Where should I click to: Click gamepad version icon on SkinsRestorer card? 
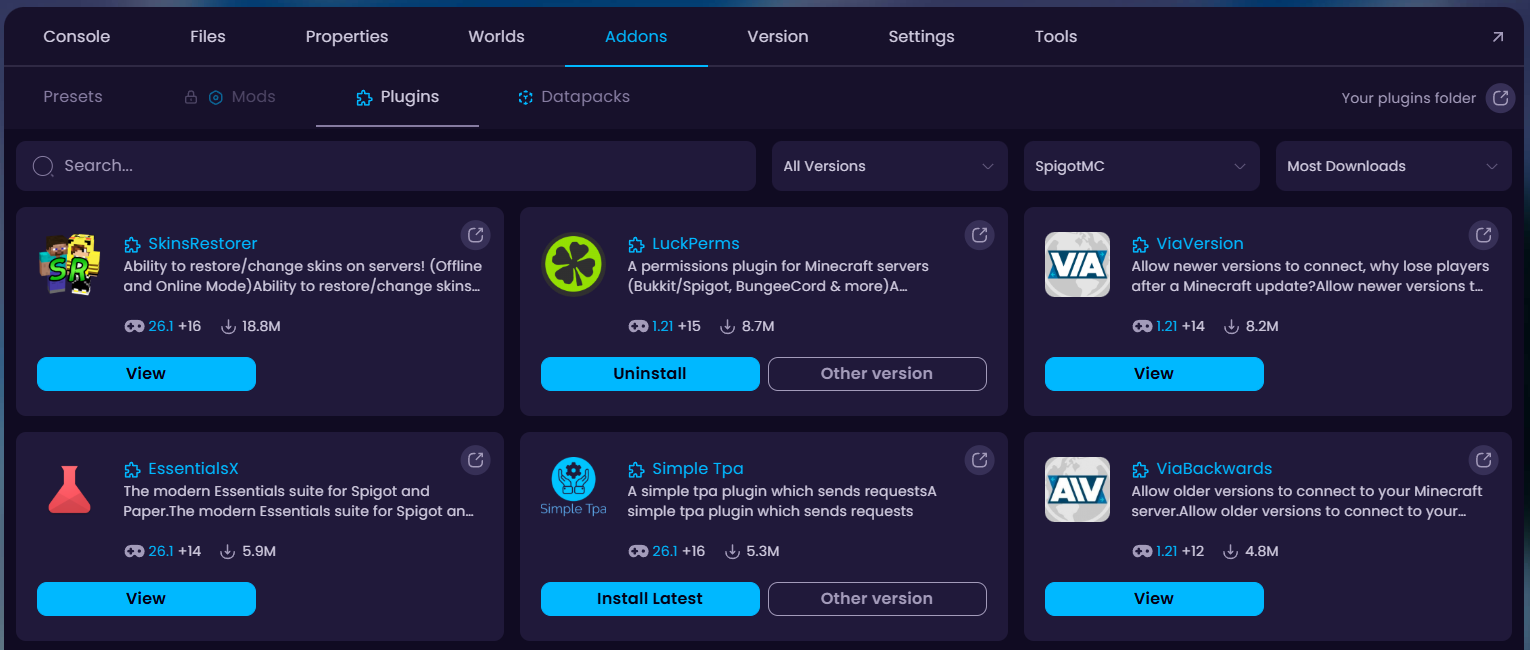[x=134, y=326]
